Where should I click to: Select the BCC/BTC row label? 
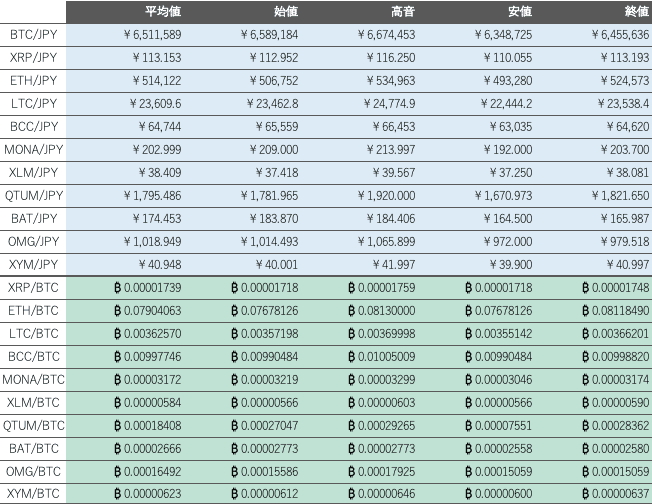coord(33,356)
